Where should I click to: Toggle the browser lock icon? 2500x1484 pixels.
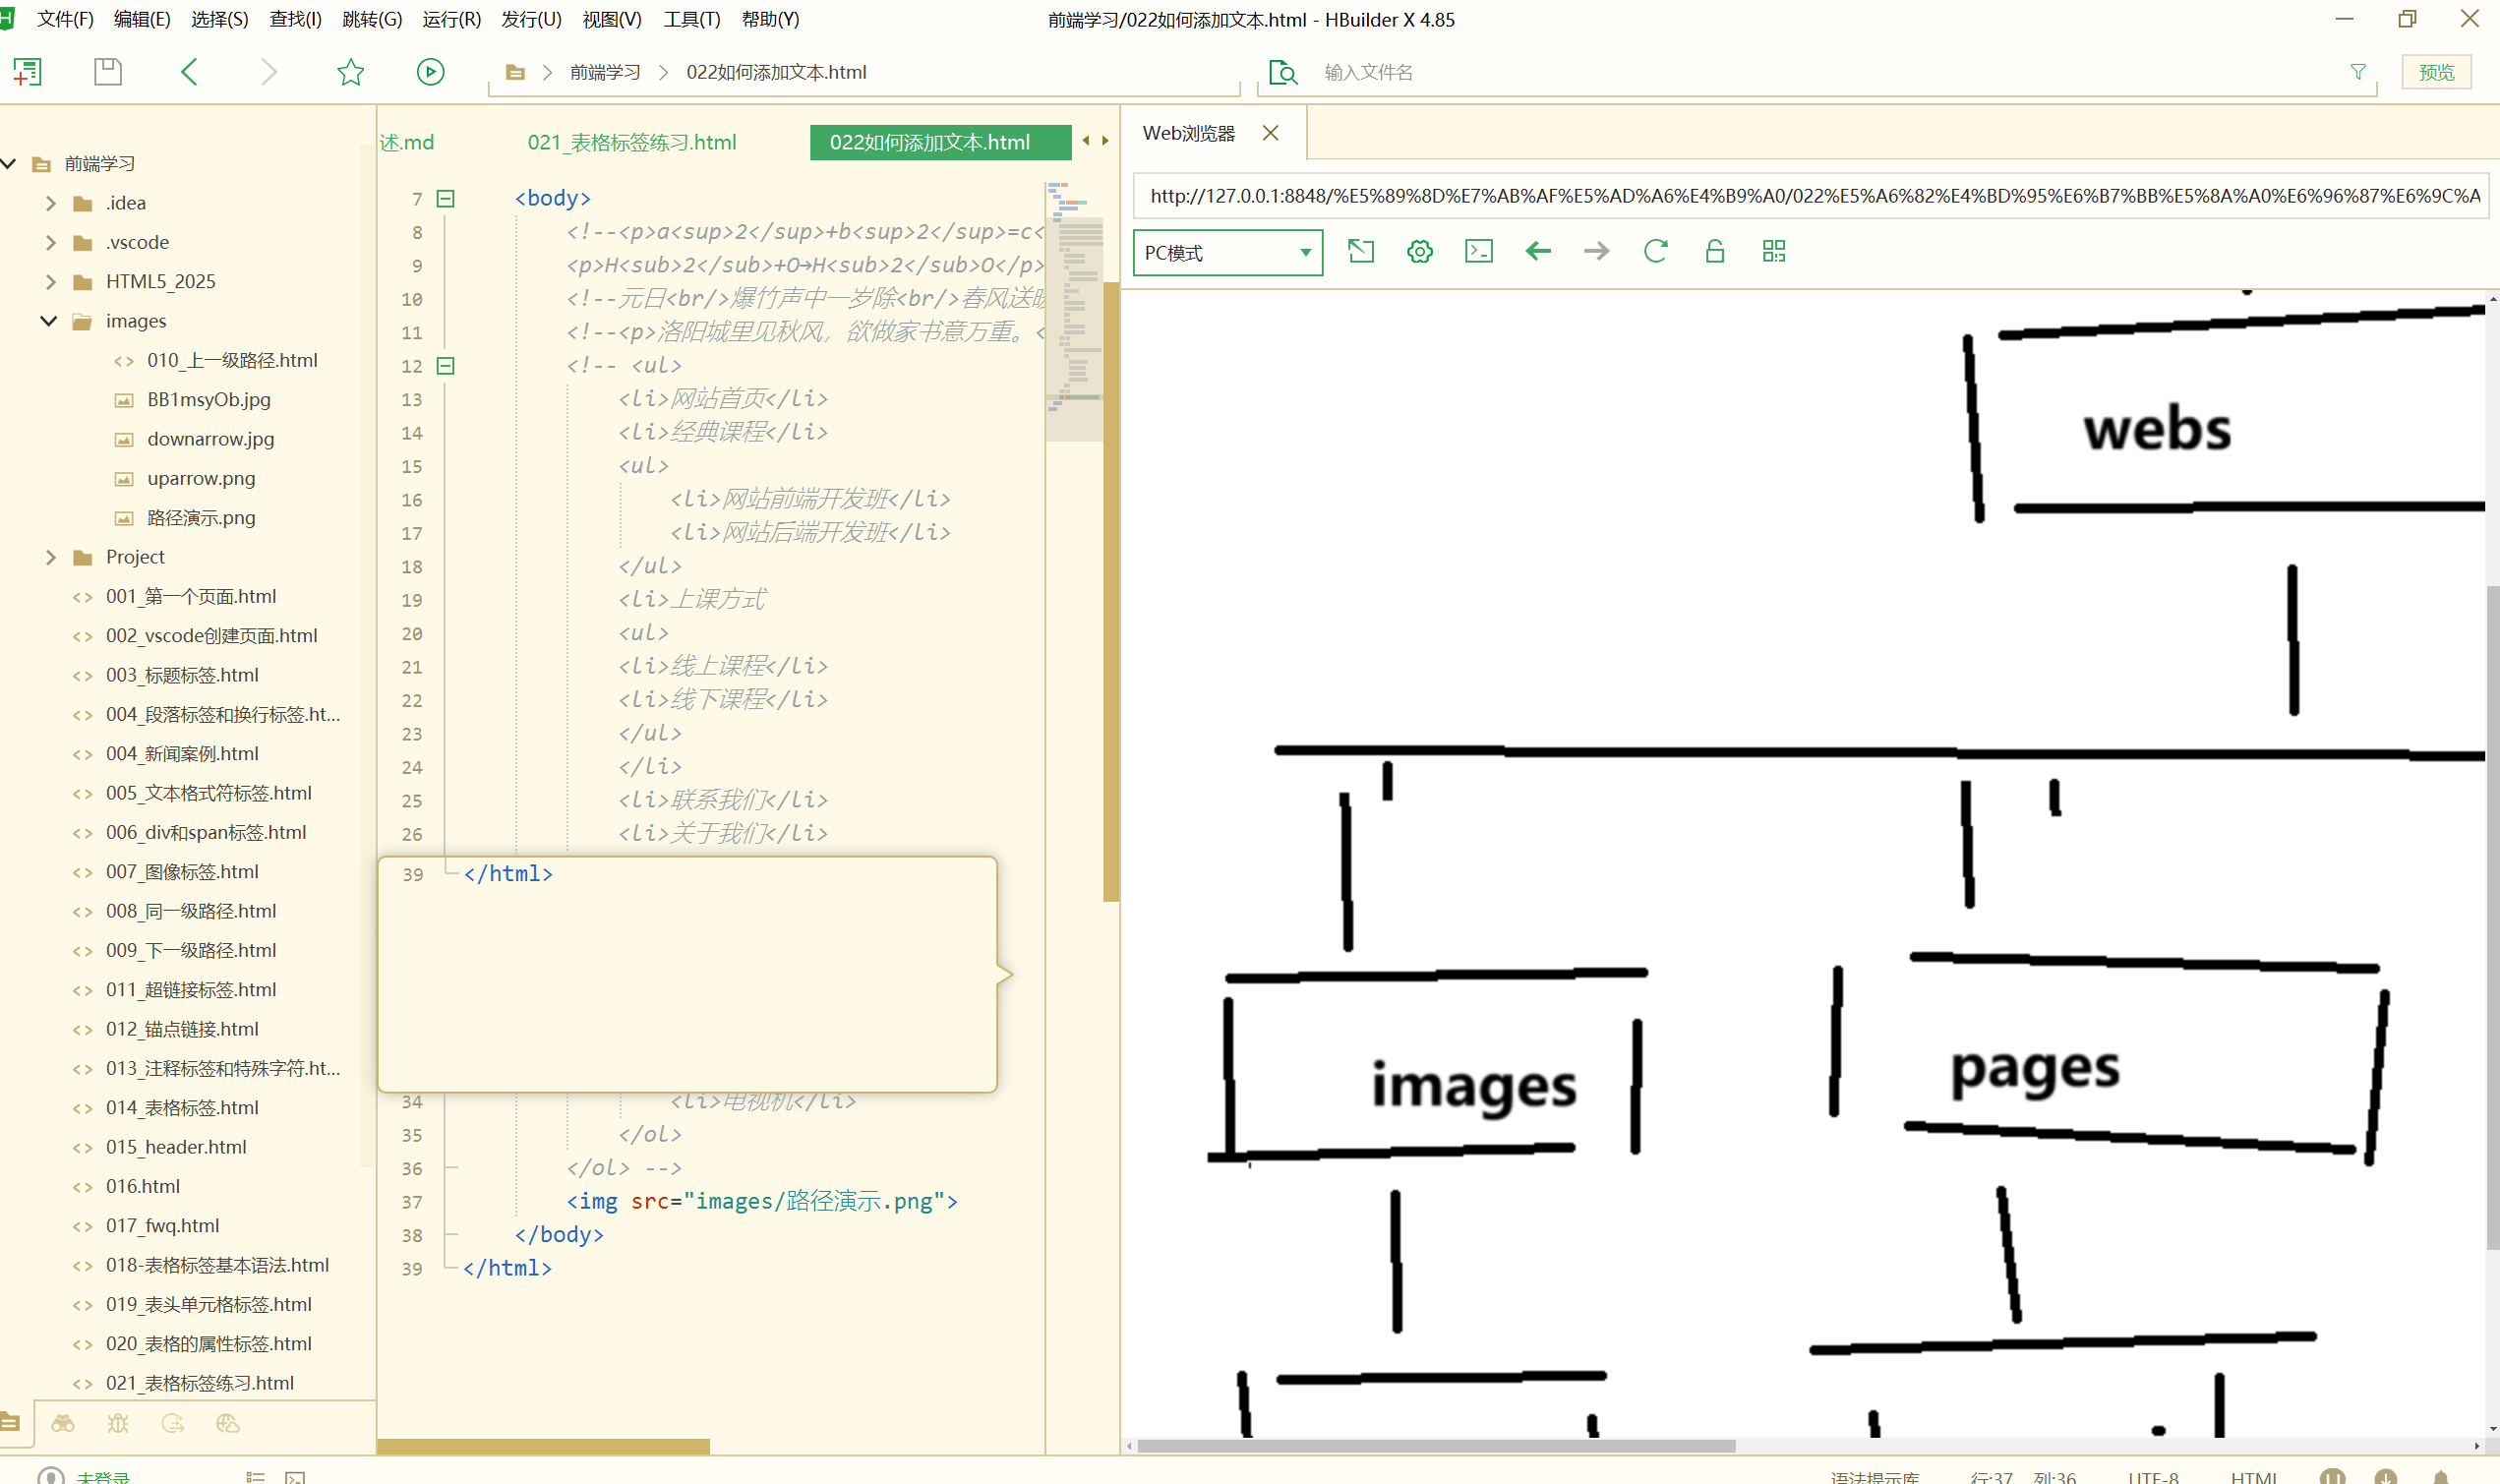point(1714,251)
